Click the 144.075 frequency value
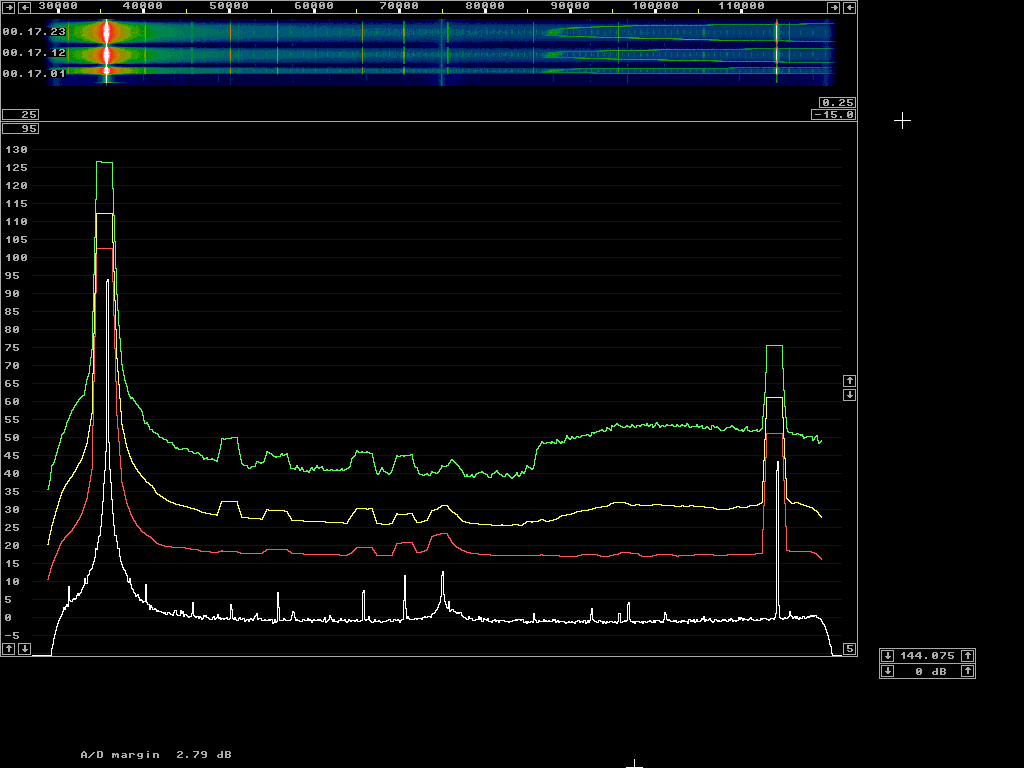1024x768 pixels. 927,656
